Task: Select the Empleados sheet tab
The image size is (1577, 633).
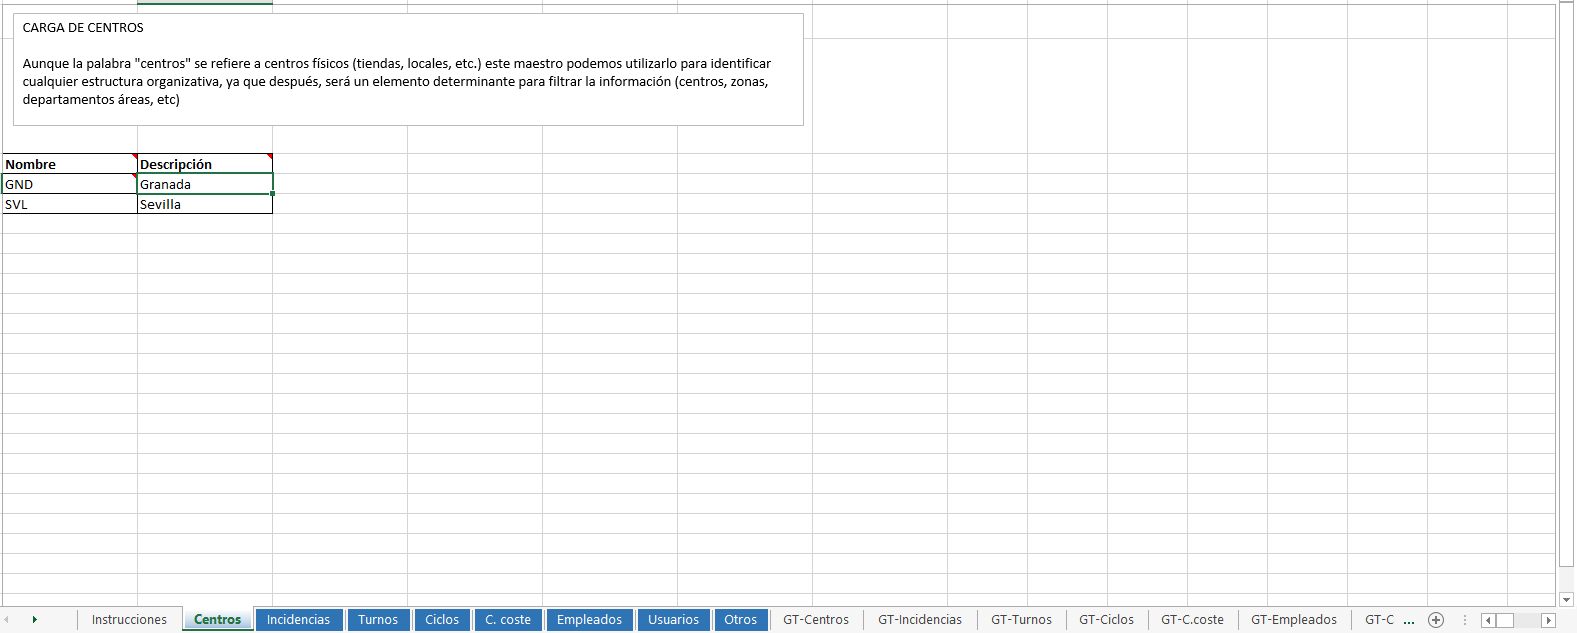Action: pos(589,620)
